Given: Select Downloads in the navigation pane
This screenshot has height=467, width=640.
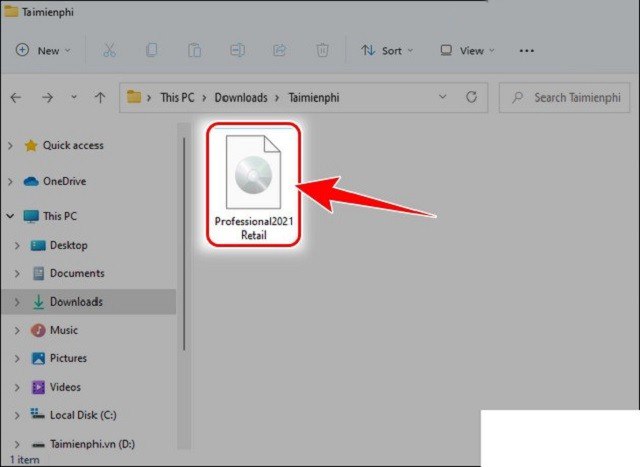Looking at the screenshot, I should [x=76, y=302].
